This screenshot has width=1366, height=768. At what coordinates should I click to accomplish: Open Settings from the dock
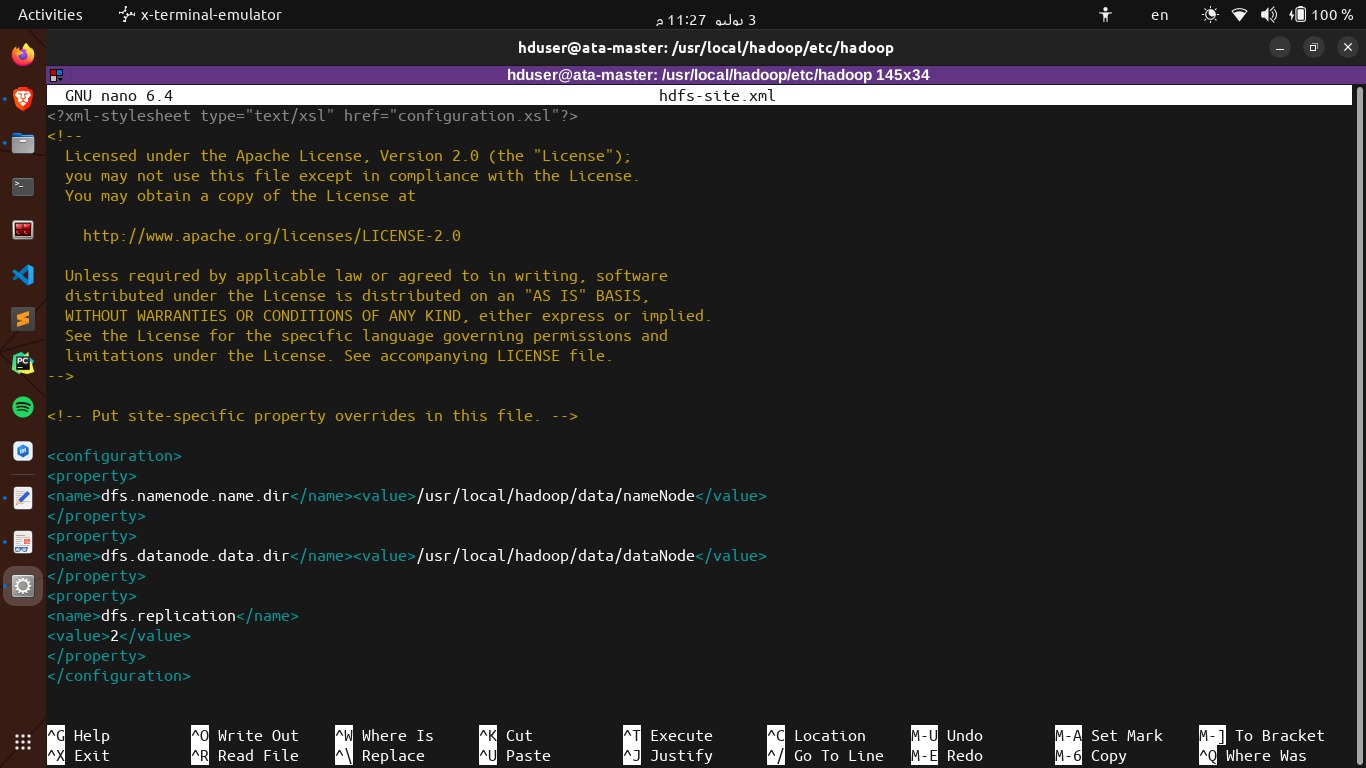point(23,586)
